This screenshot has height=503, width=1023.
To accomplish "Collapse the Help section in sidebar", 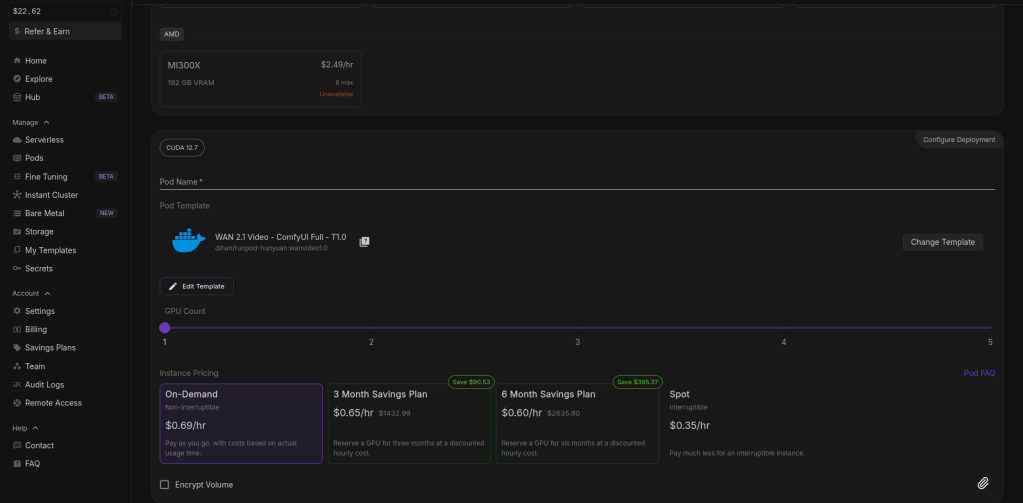I will [x=36, y=427].
